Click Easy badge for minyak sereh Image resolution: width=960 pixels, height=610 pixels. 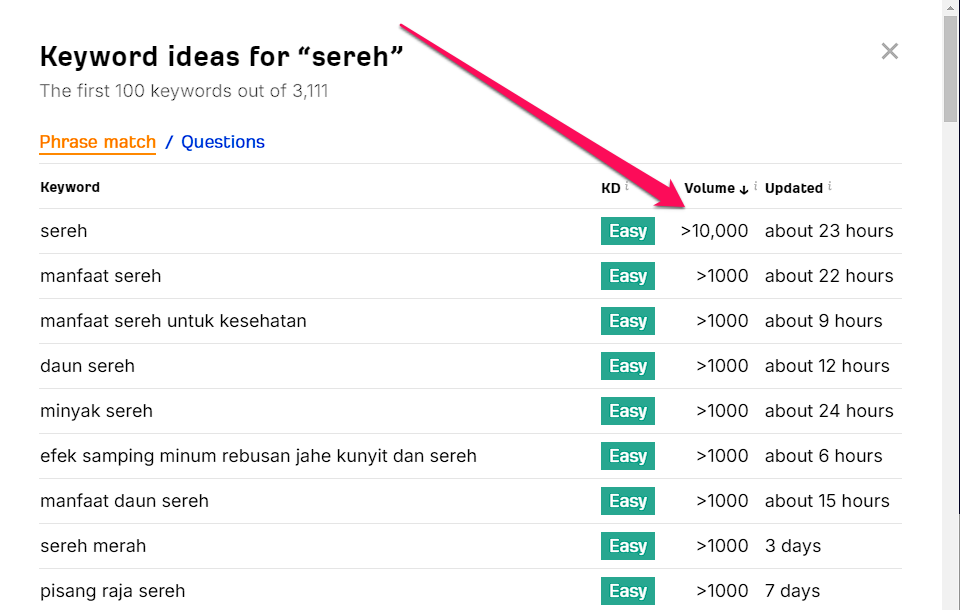628,411
